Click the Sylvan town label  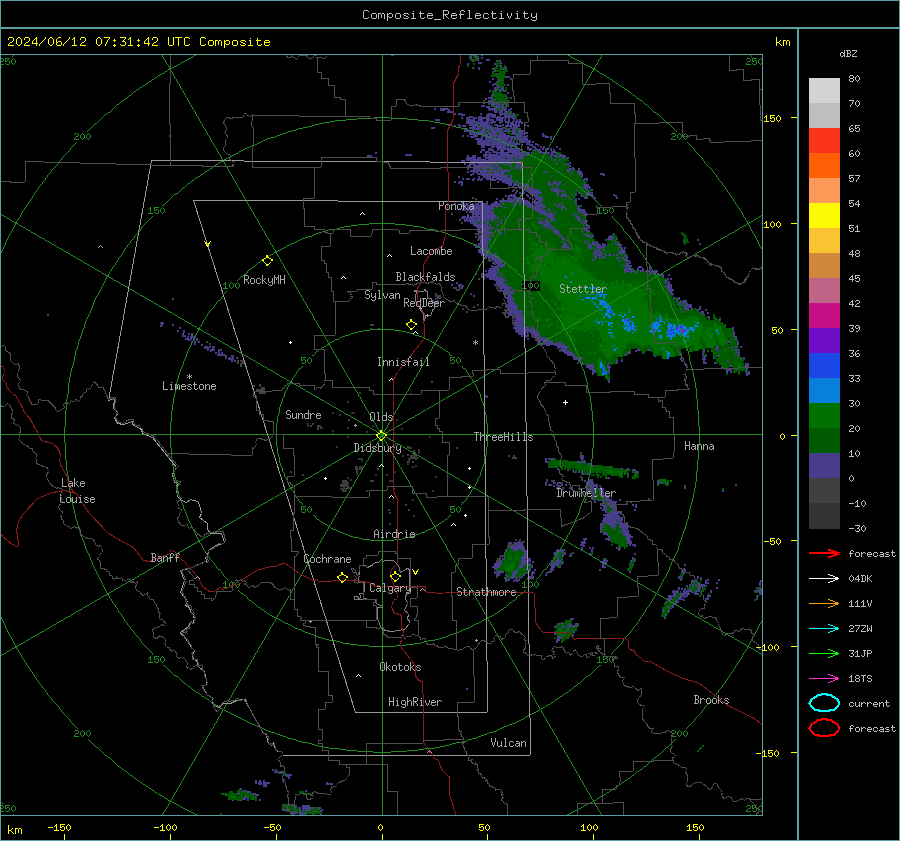pyautogui.click(x=382, y=295)
